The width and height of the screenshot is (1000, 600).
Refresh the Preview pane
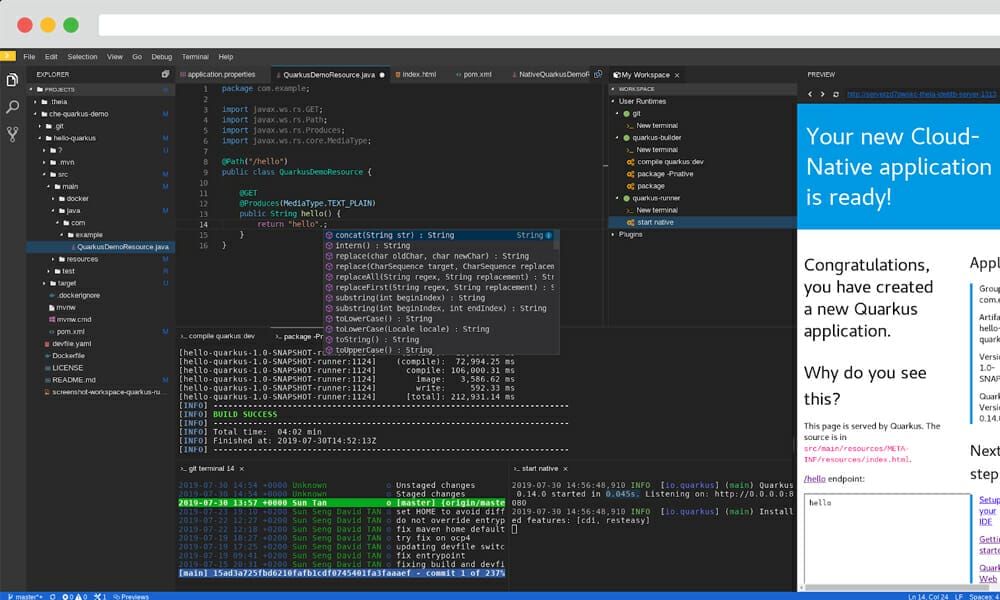point(836,93)
